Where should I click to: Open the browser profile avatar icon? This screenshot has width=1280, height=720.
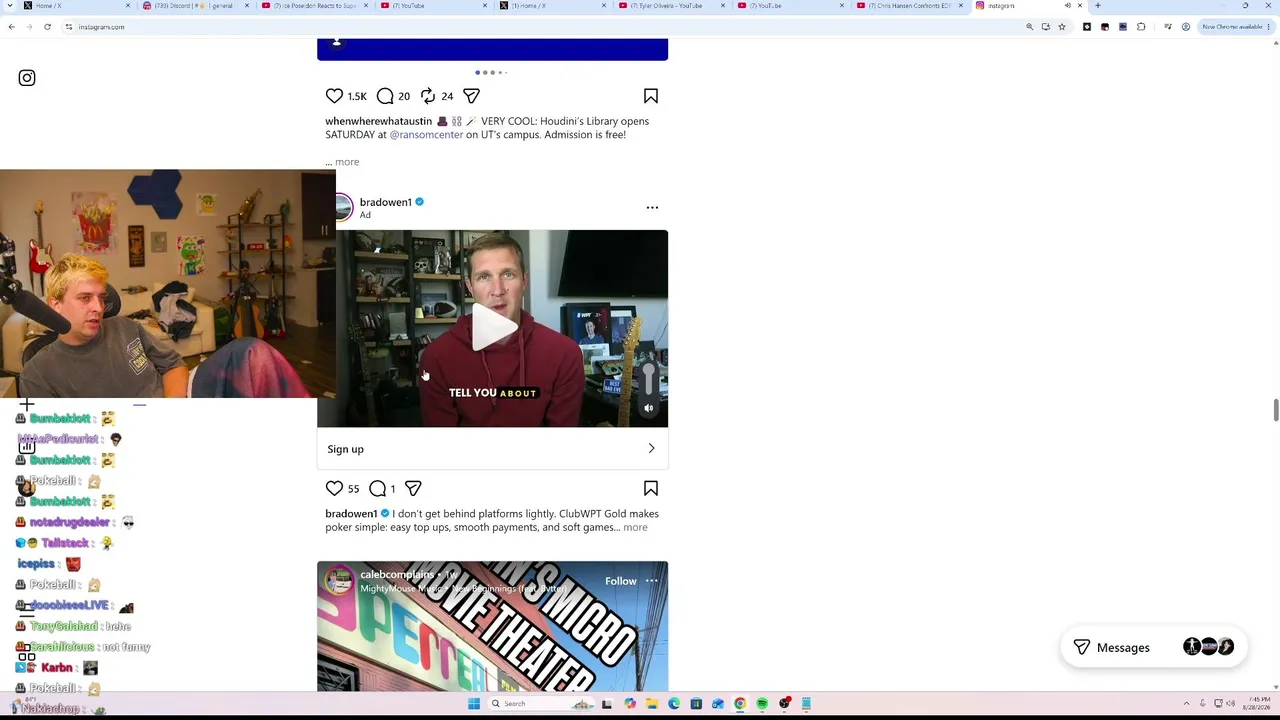click(x=1186, y=27)
